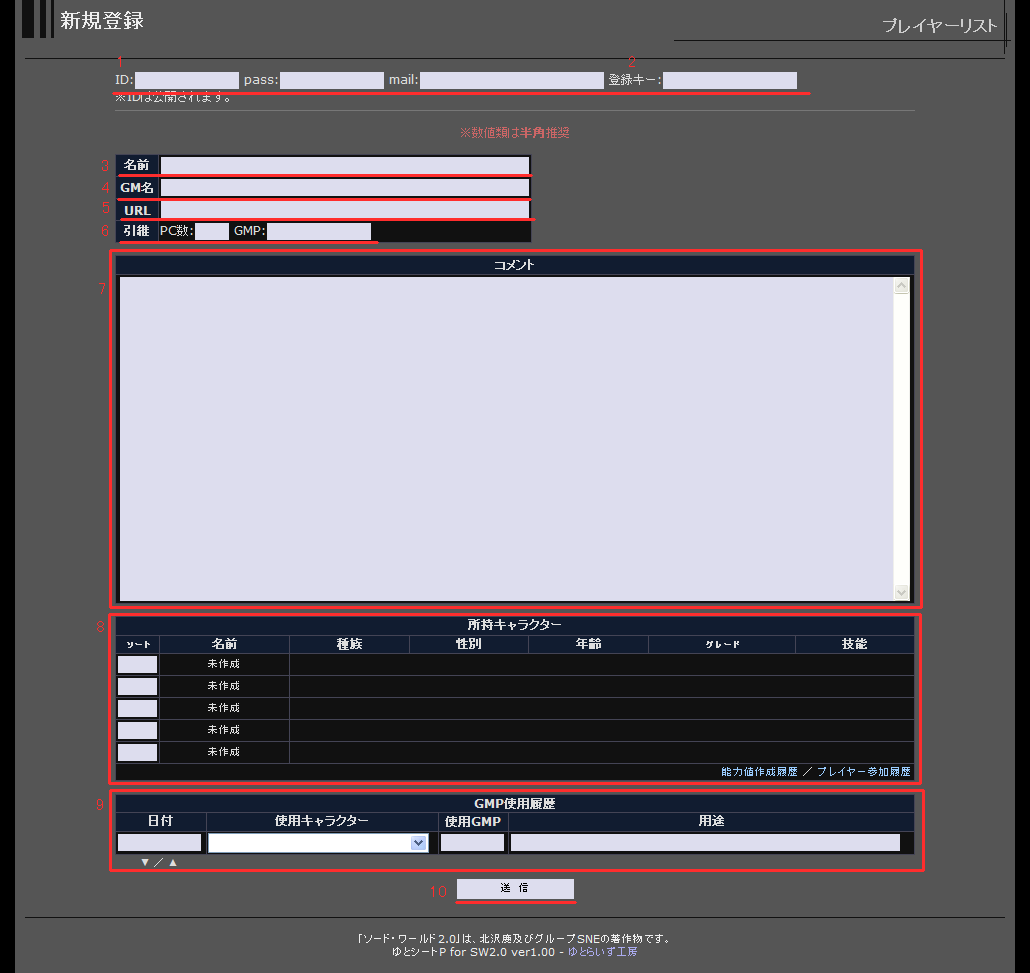Click the ▼ add-row arrow under GMP使用履歴
Viewport: 1030px width, 973px height.
(145, 862)
